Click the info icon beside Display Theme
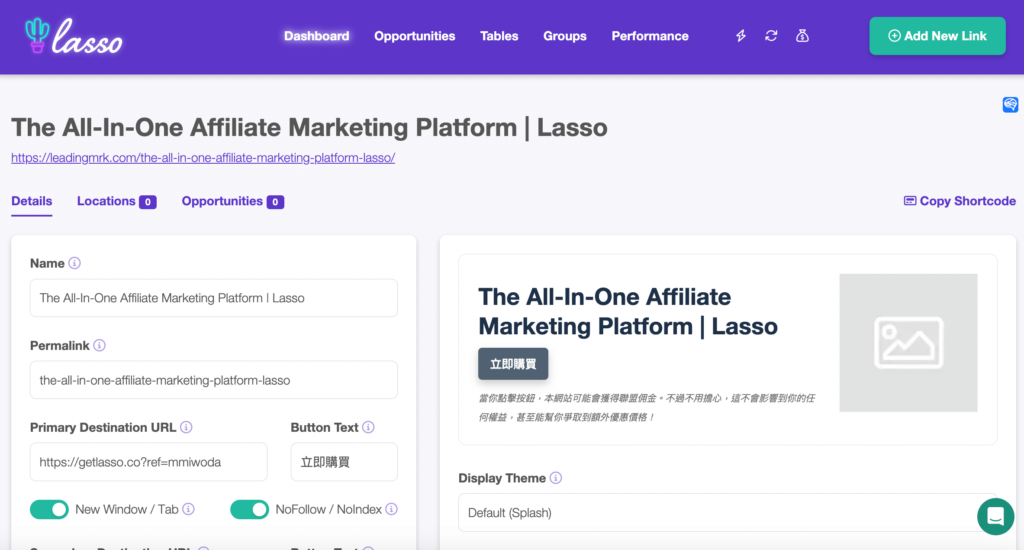This screenshot has height=550, width=1024. [556, 478]
